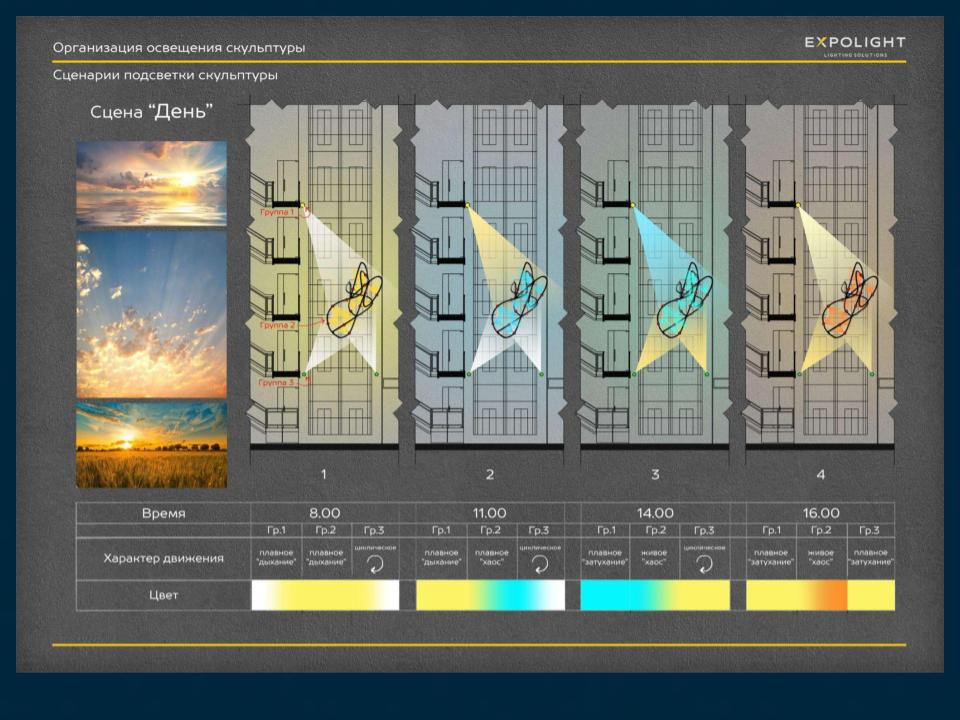Click the top sun-over-water sunset photo
This screenshot has height=720, width=960.
[x=151, y=182]
